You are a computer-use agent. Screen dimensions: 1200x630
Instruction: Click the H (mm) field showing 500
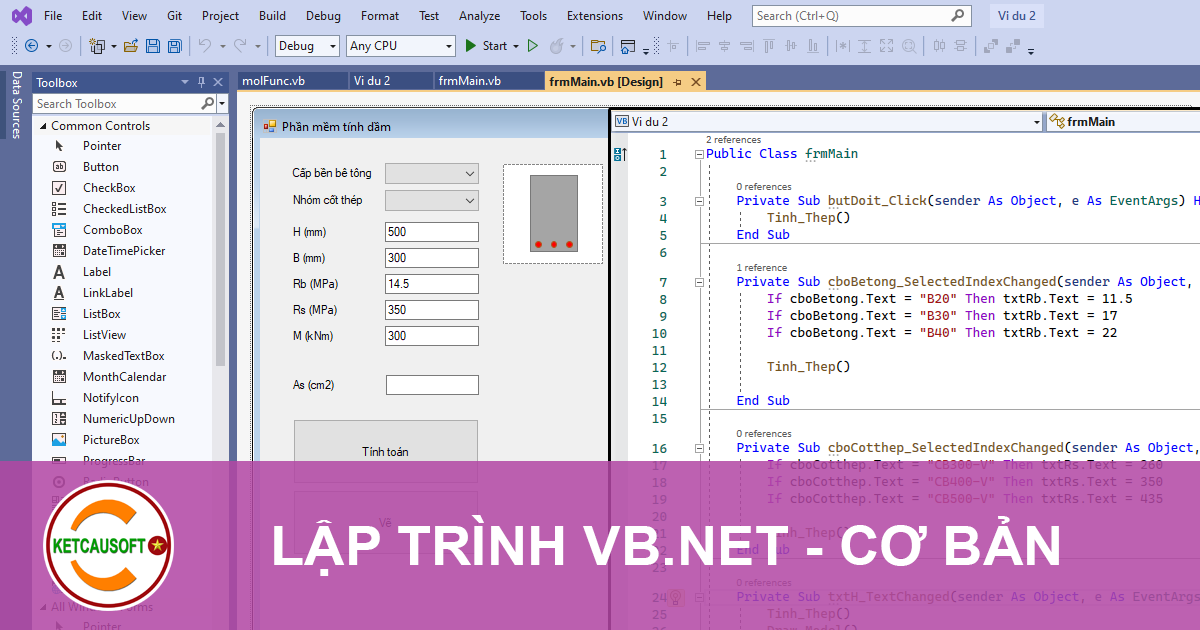[x=432, y=232]
